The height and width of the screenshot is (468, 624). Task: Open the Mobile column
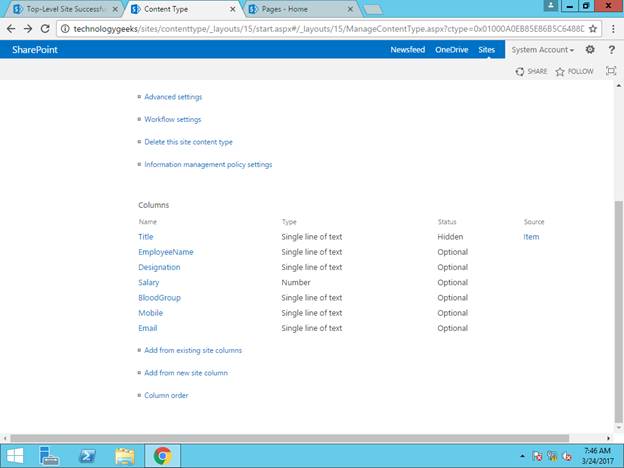150,313
